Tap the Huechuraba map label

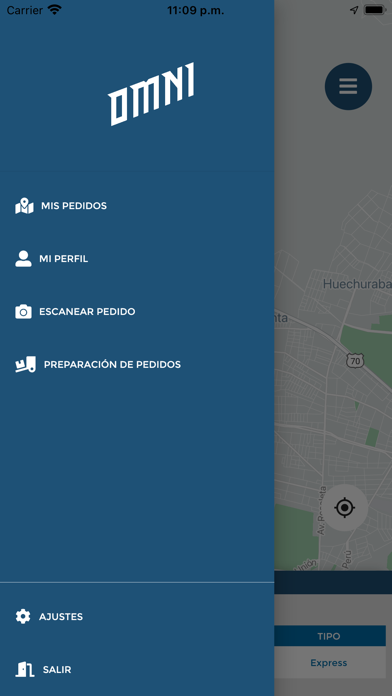(357, 284)
